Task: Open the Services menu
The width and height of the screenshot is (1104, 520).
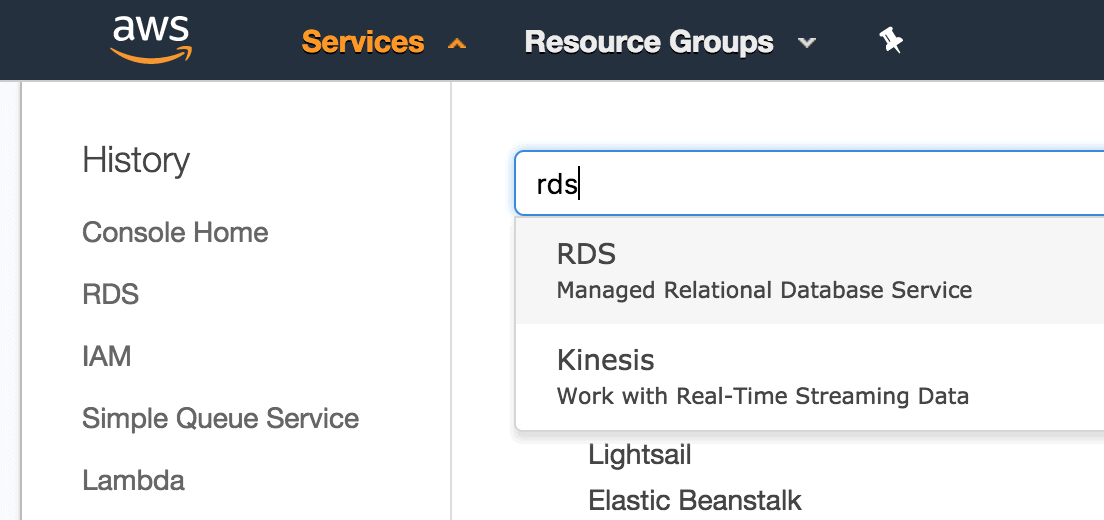Action: click(363, 42)
